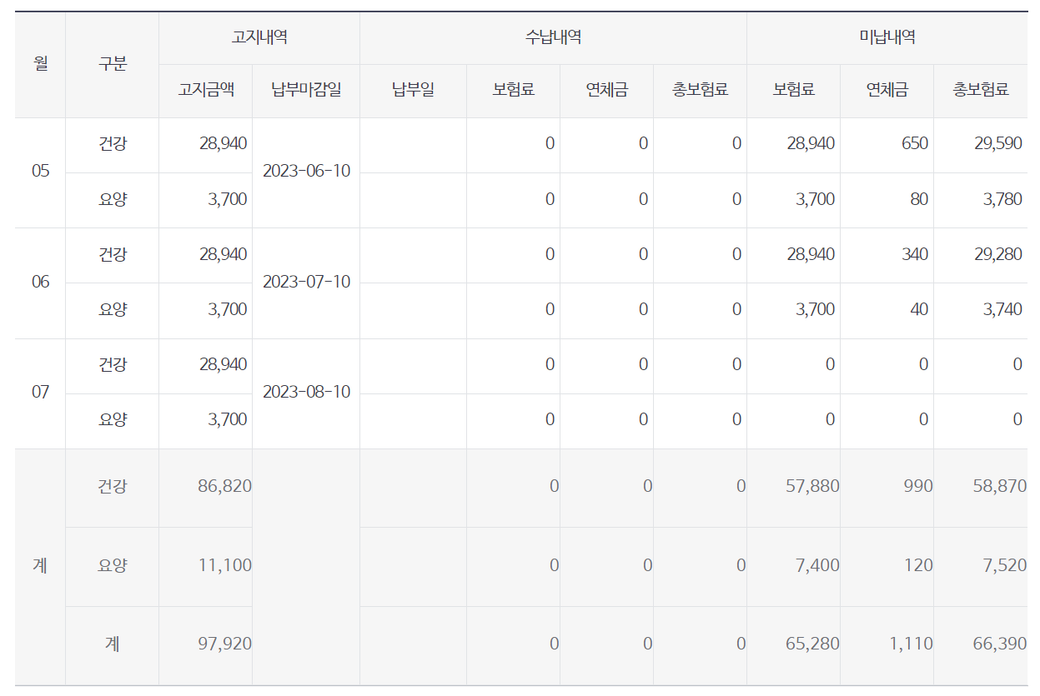This screenshot has width=1040, height=696.
Task: Click the month 06 row cell
Action: pos(40,282)
